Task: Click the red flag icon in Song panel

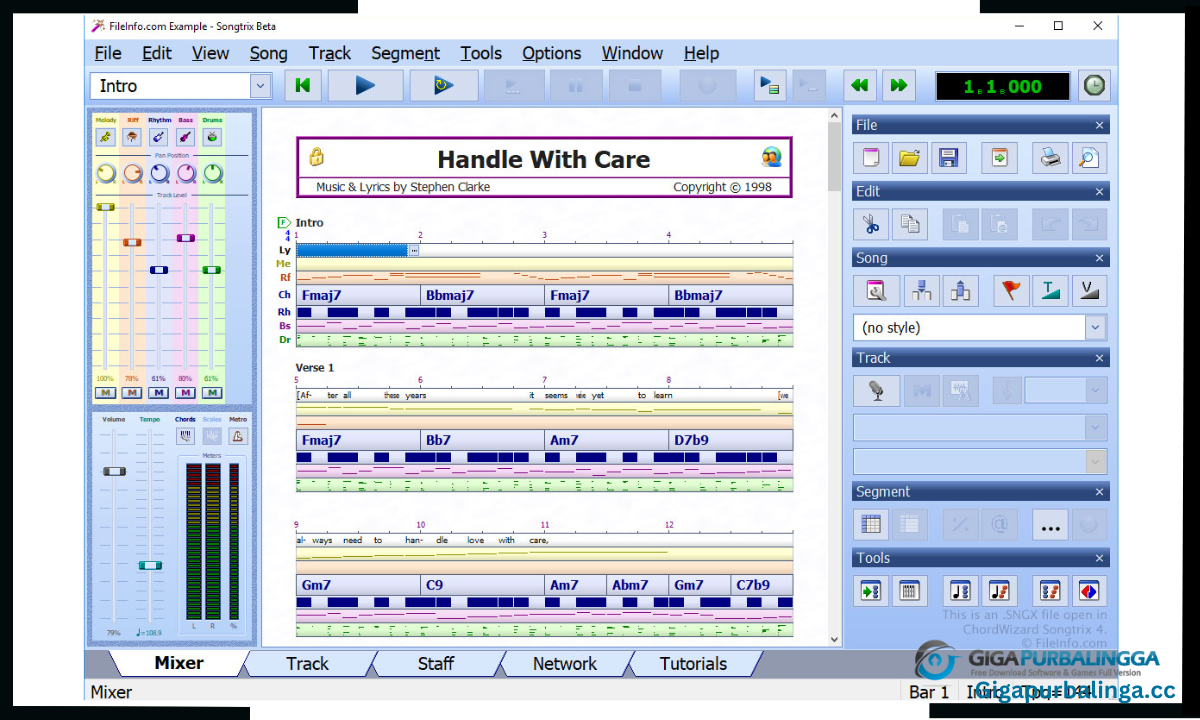Action: [1011, 291]
